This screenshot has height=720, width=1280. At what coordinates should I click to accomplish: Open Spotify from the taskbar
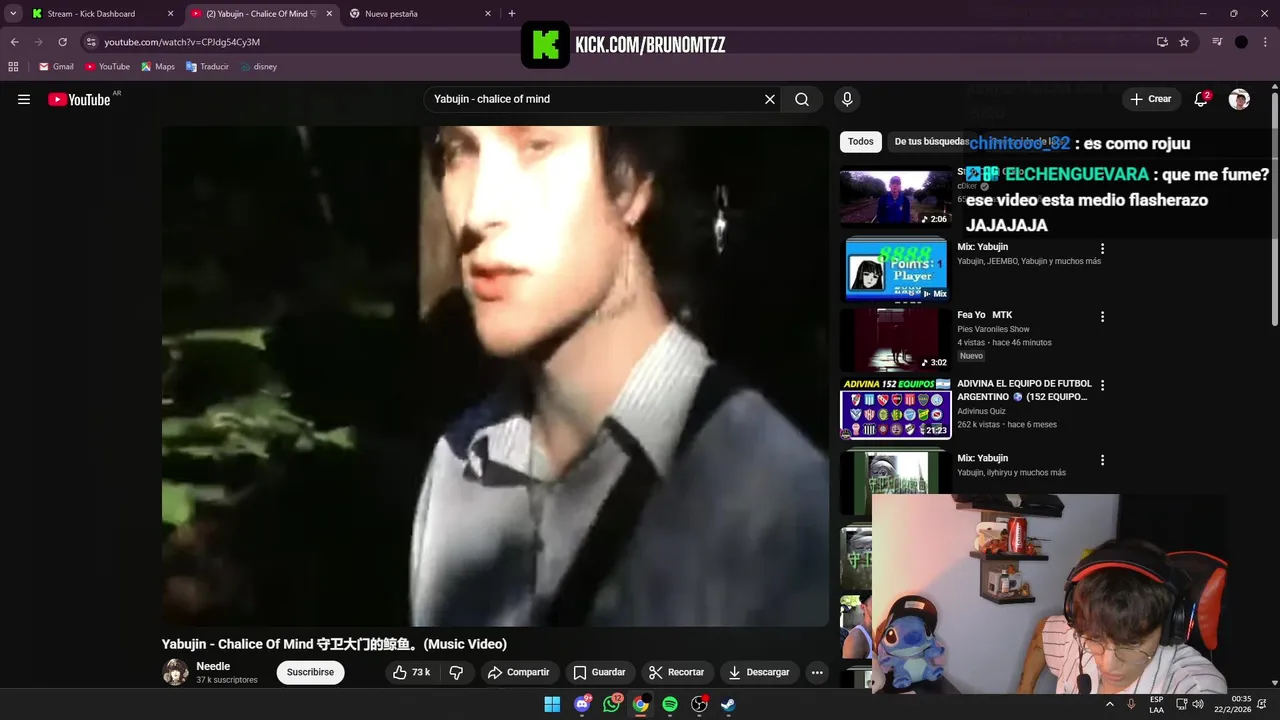670,704
